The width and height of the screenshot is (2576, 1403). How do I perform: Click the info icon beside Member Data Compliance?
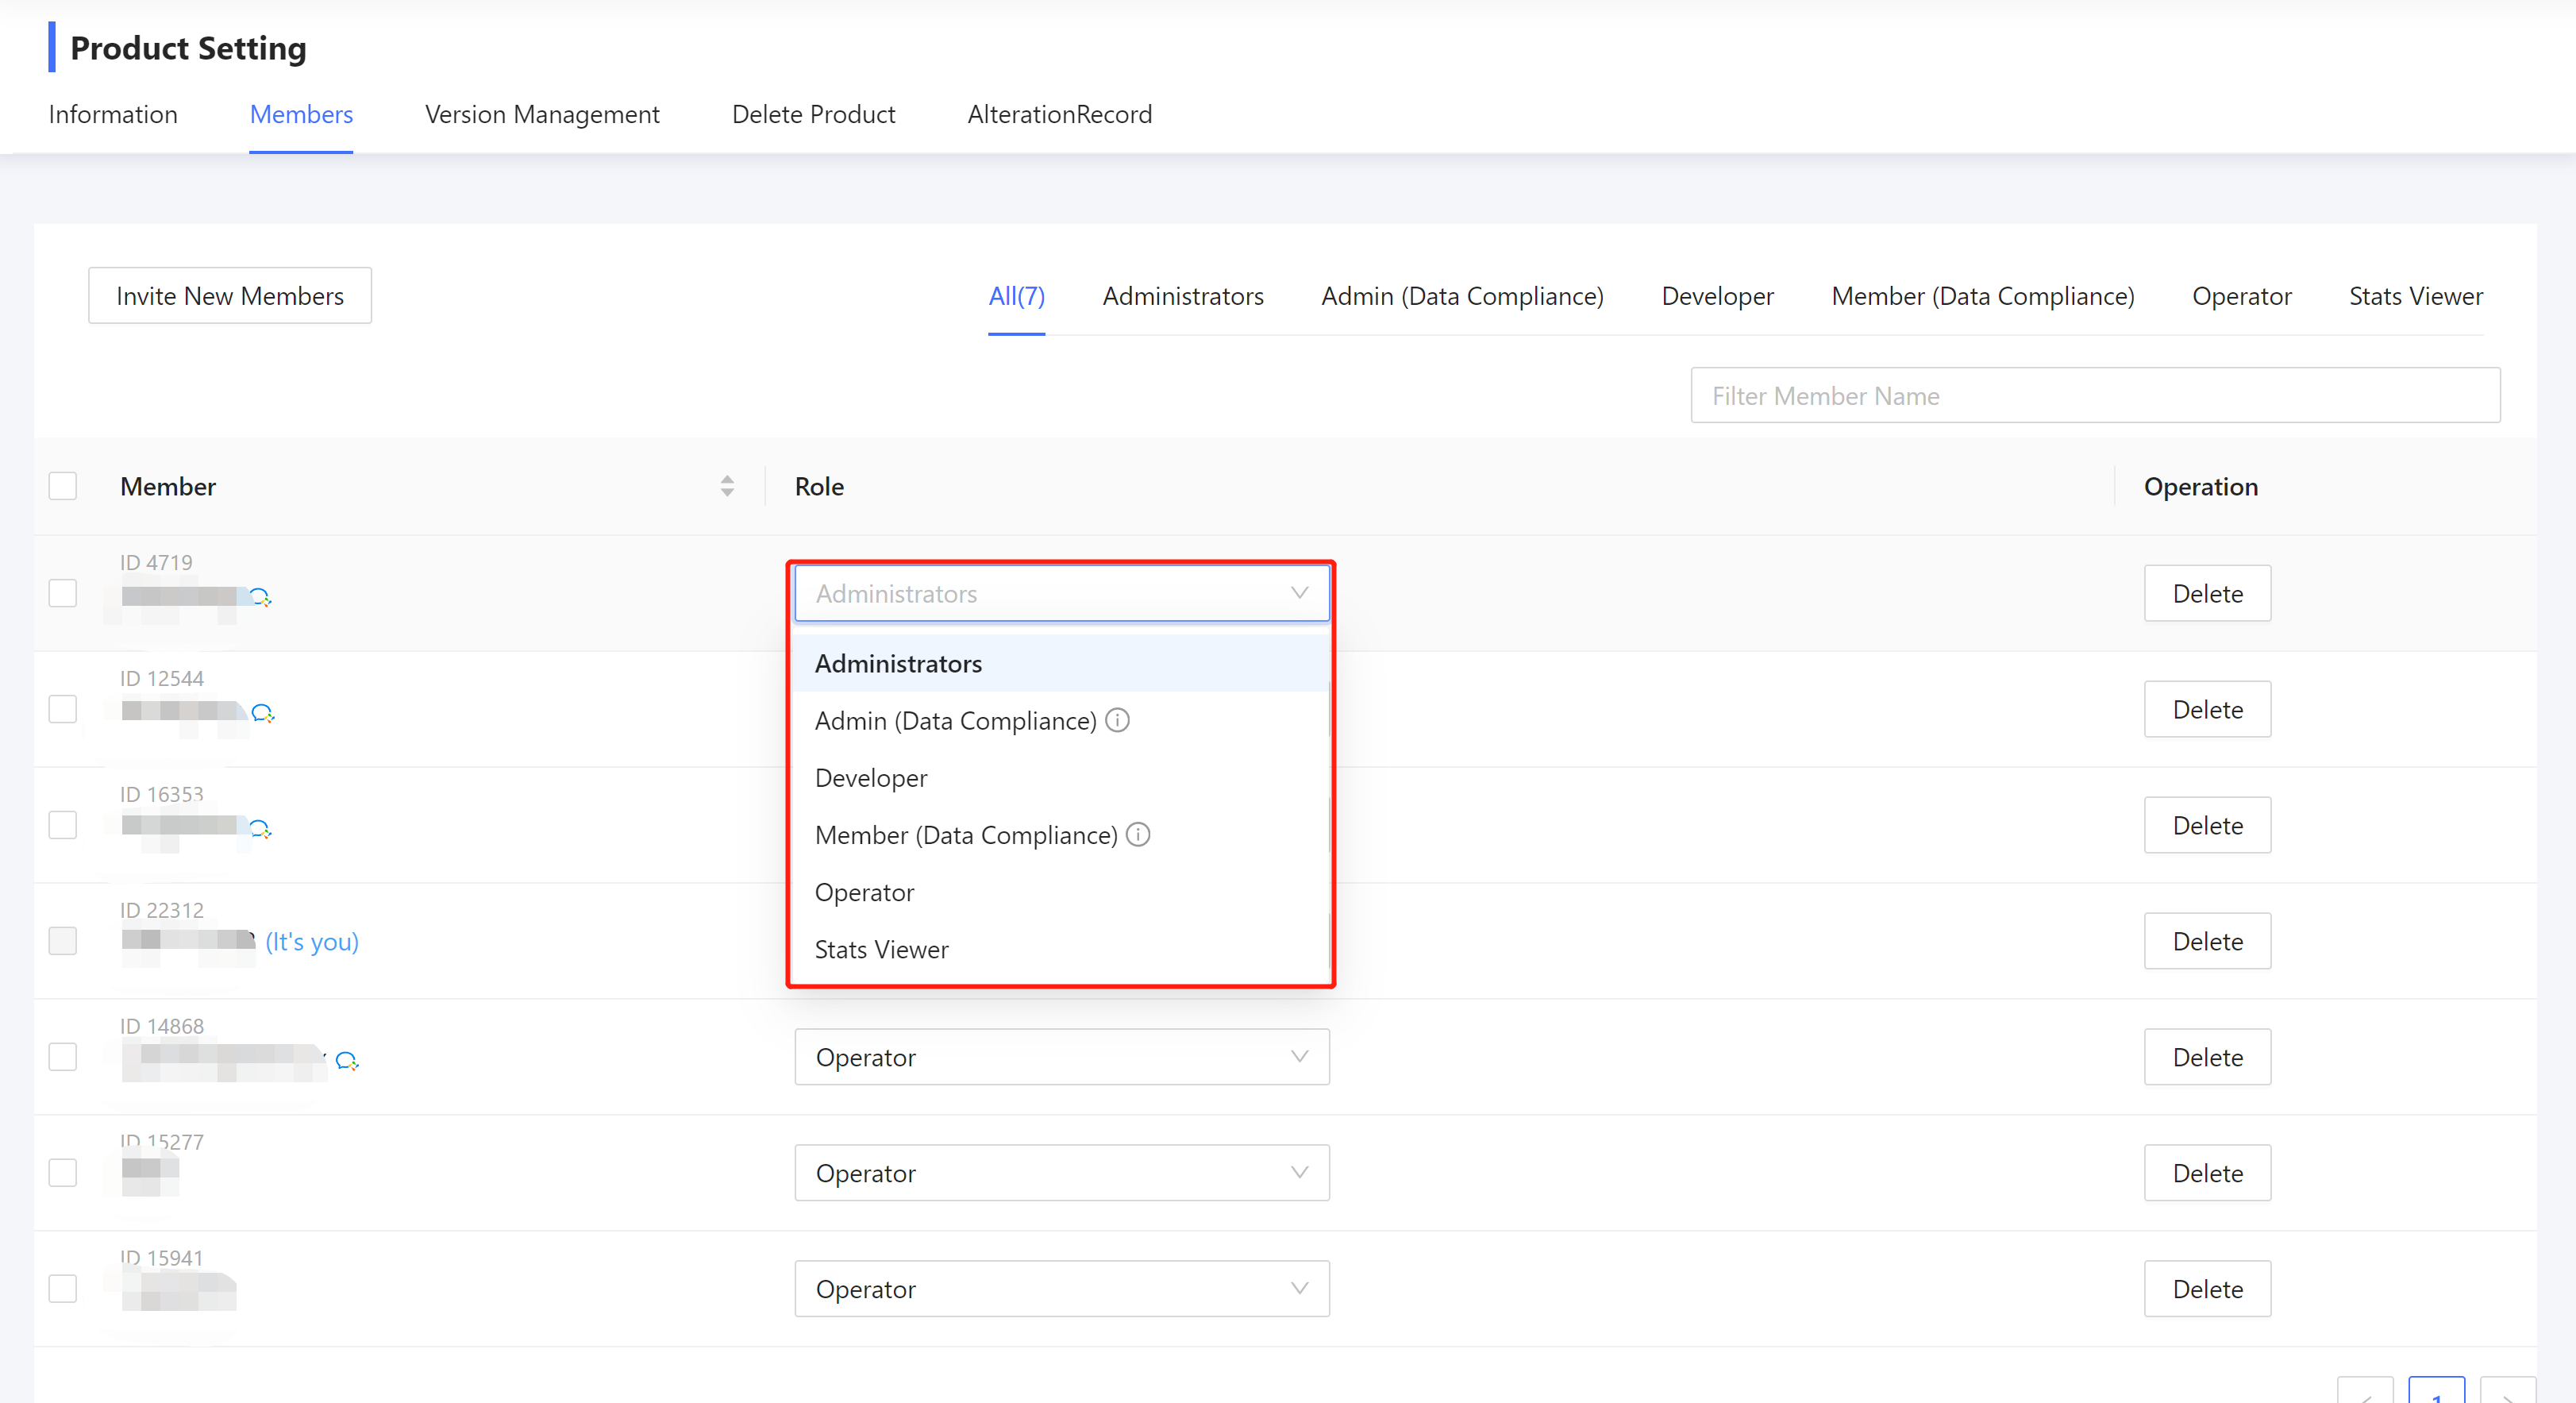1138,834
